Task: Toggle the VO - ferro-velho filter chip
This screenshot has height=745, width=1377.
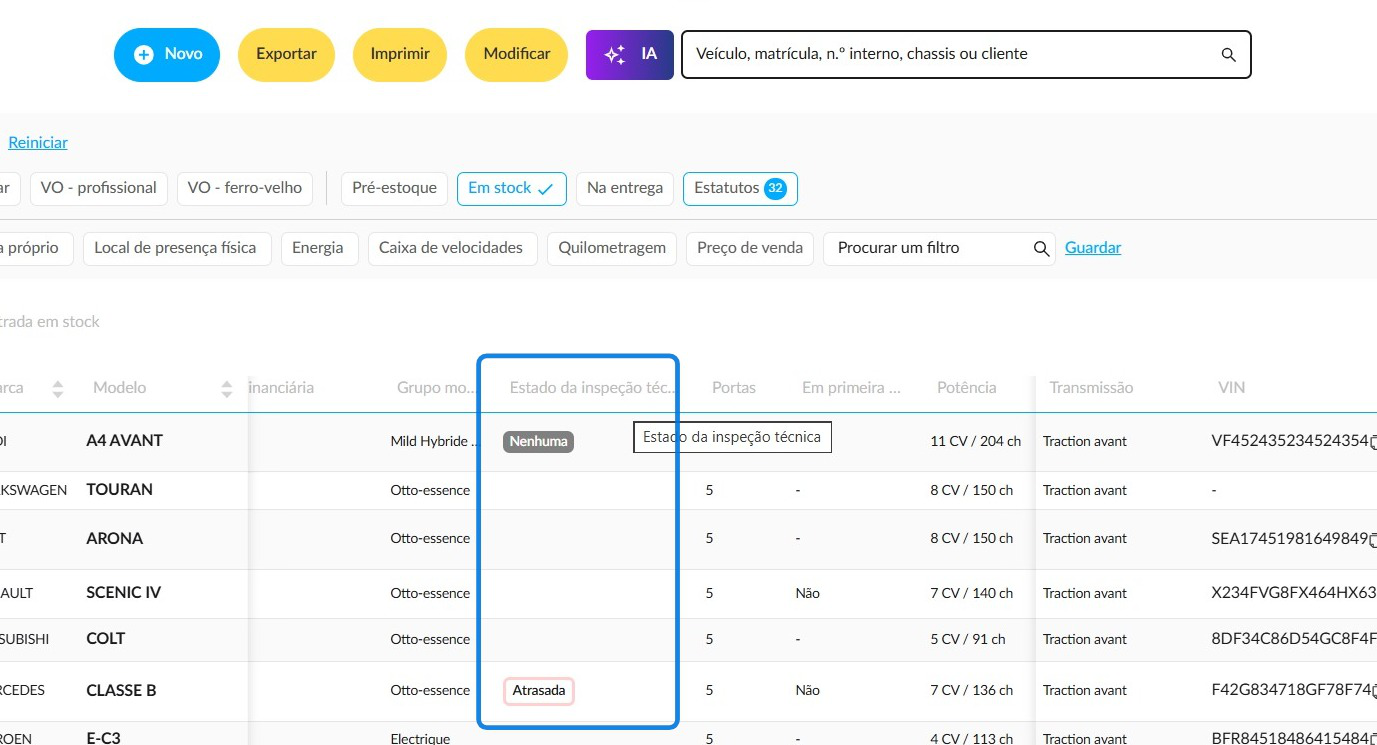Action: (x=245, y=188)
